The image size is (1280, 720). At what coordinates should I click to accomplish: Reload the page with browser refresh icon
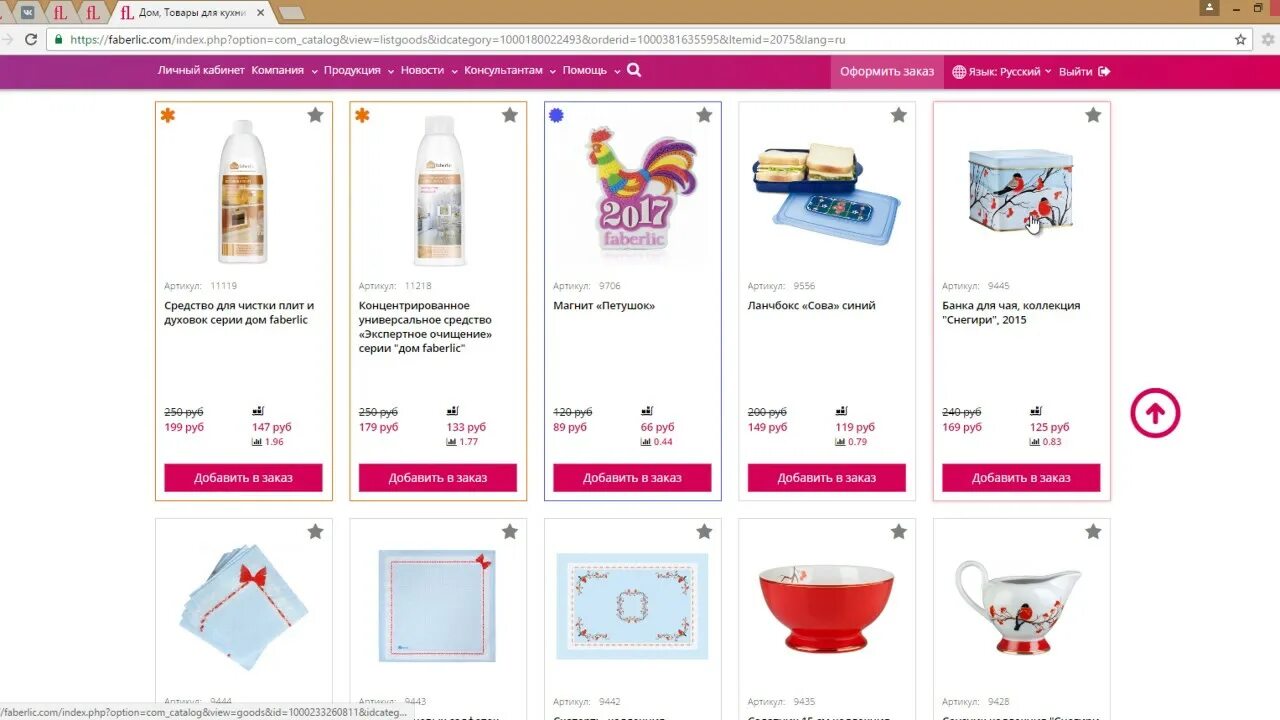(x=31, y=40)
